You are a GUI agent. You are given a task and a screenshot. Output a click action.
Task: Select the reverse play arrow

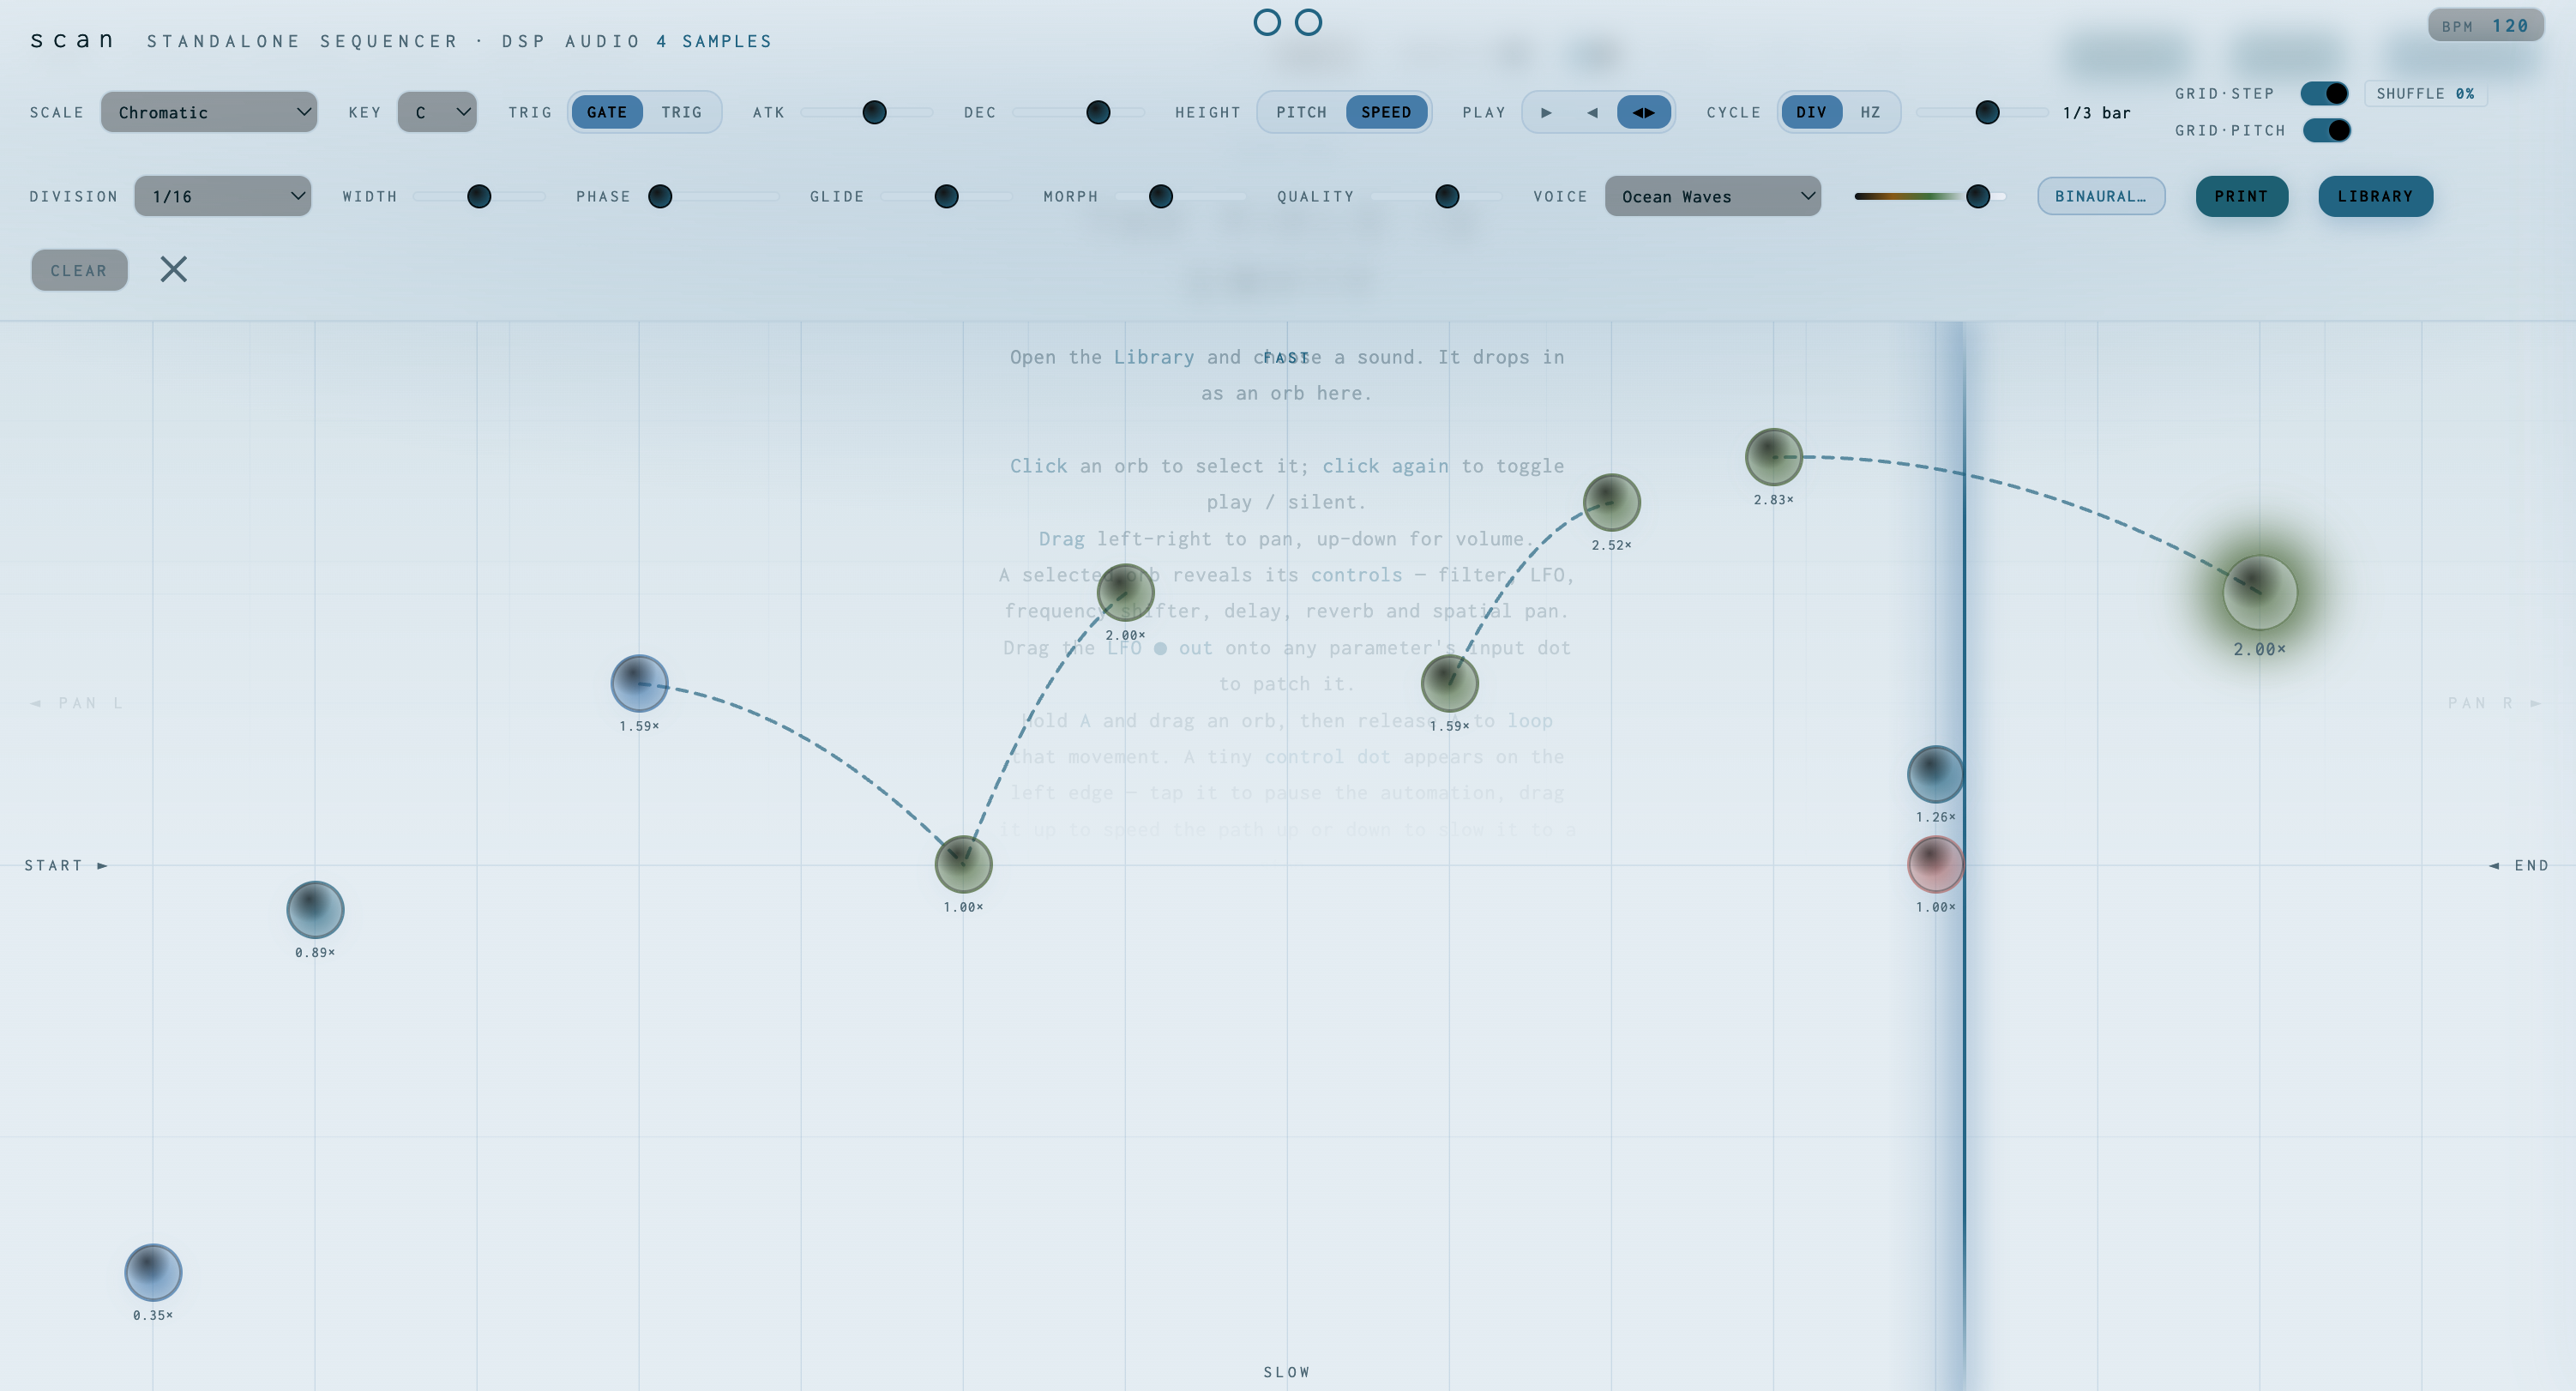click(x=1592, y=112)
